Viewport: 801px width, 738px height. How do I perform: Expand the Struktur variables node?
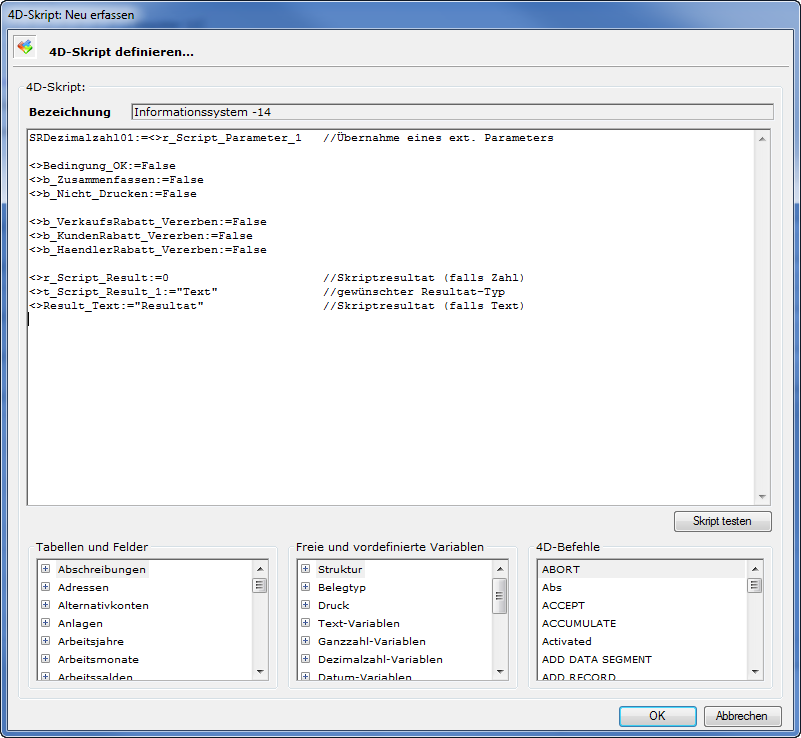[x=305, y=569]
